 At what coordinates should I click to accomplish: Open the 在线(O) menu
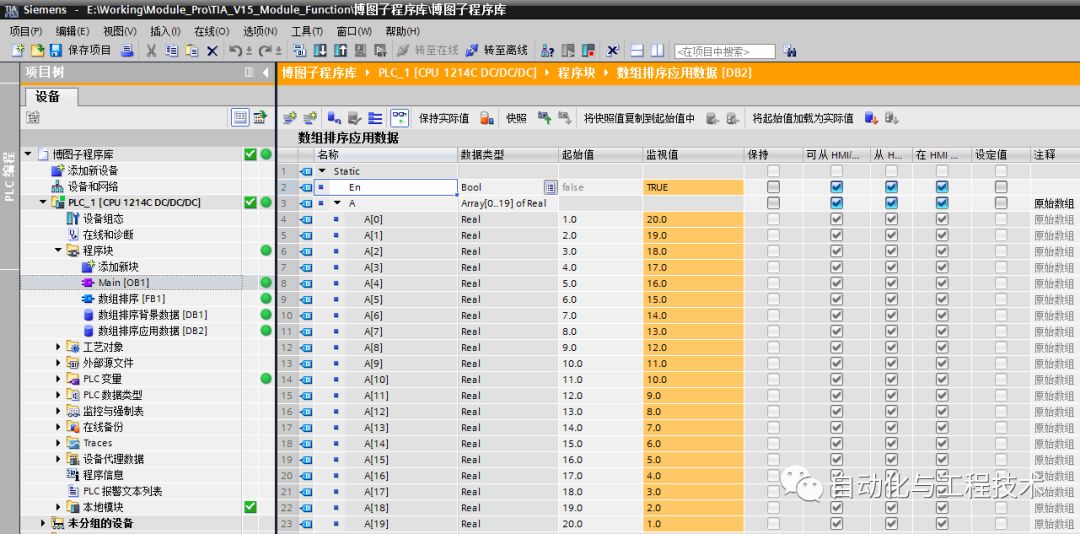coord(211,31)
